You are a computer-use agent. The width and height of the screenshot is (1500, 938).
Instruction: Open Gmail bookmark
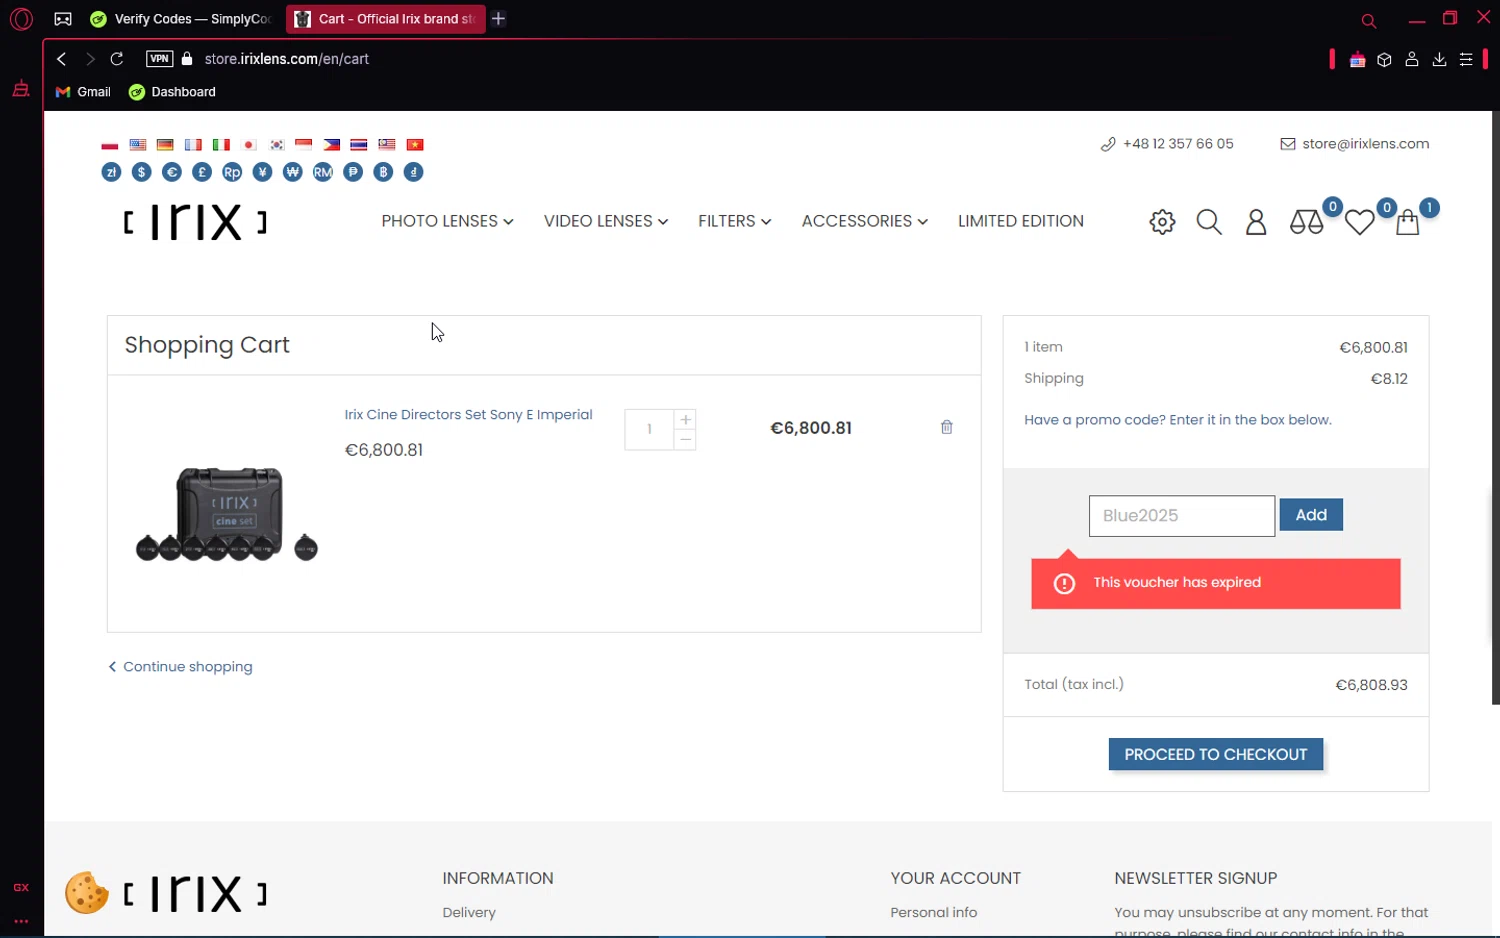click(83, 92)
